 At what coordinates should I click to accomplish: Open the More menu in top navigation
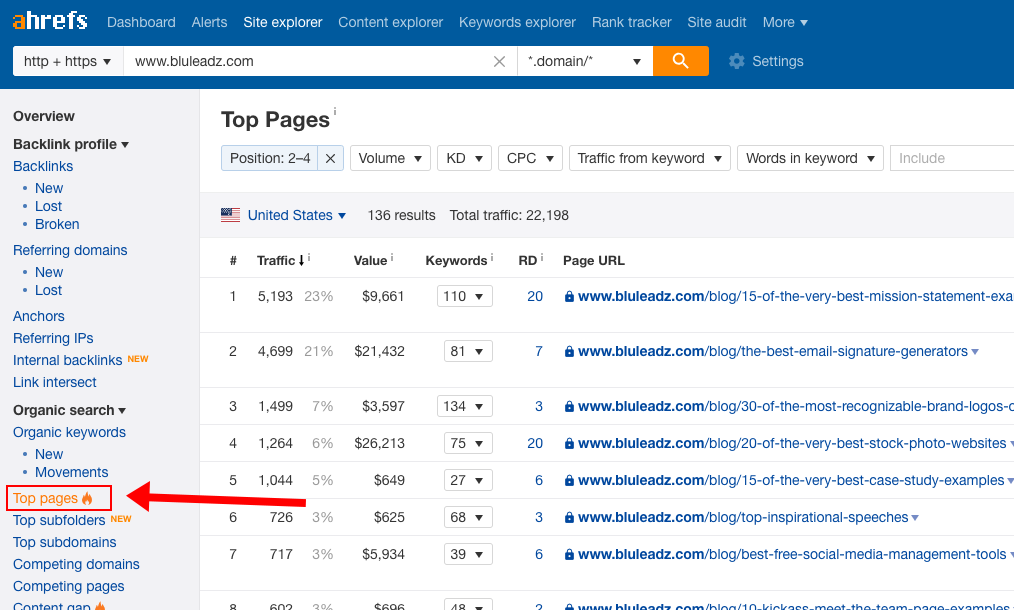pyautogui.click(x=785, y=22)
